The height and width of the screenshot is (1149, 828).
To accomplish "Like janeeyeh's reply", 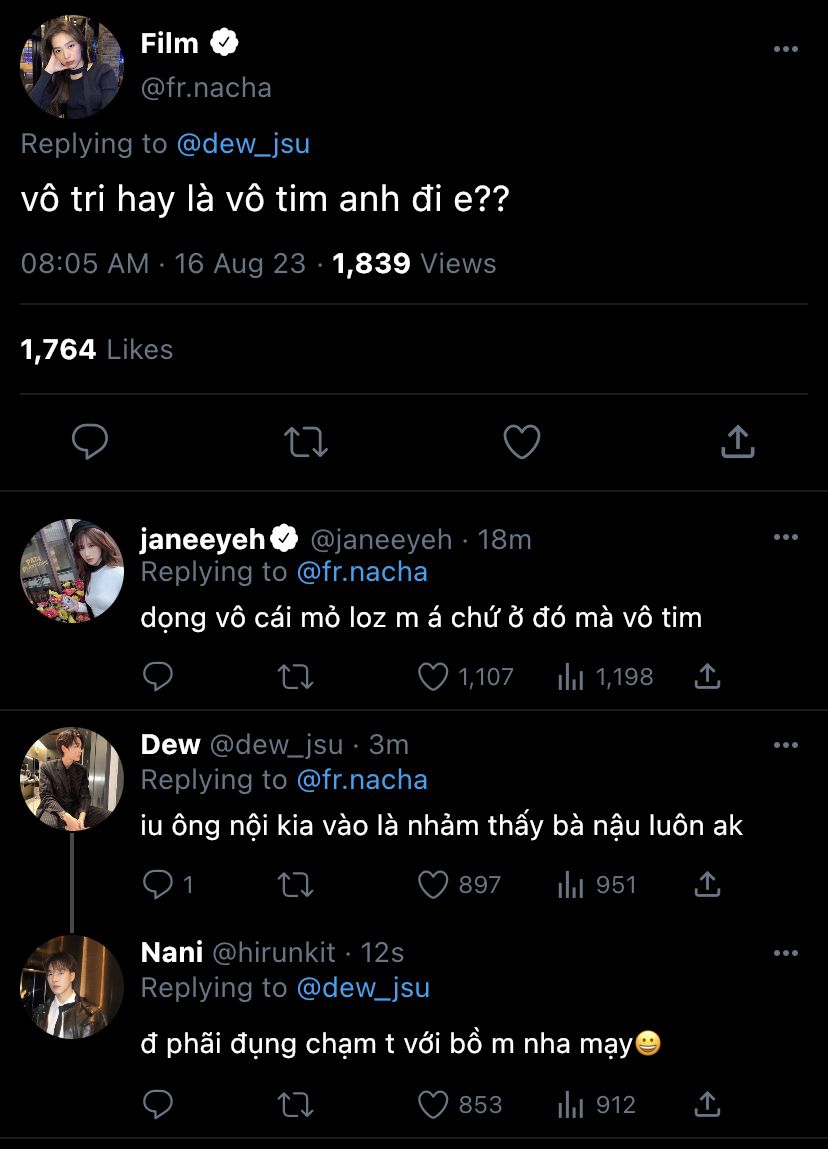I will (433, 677).
